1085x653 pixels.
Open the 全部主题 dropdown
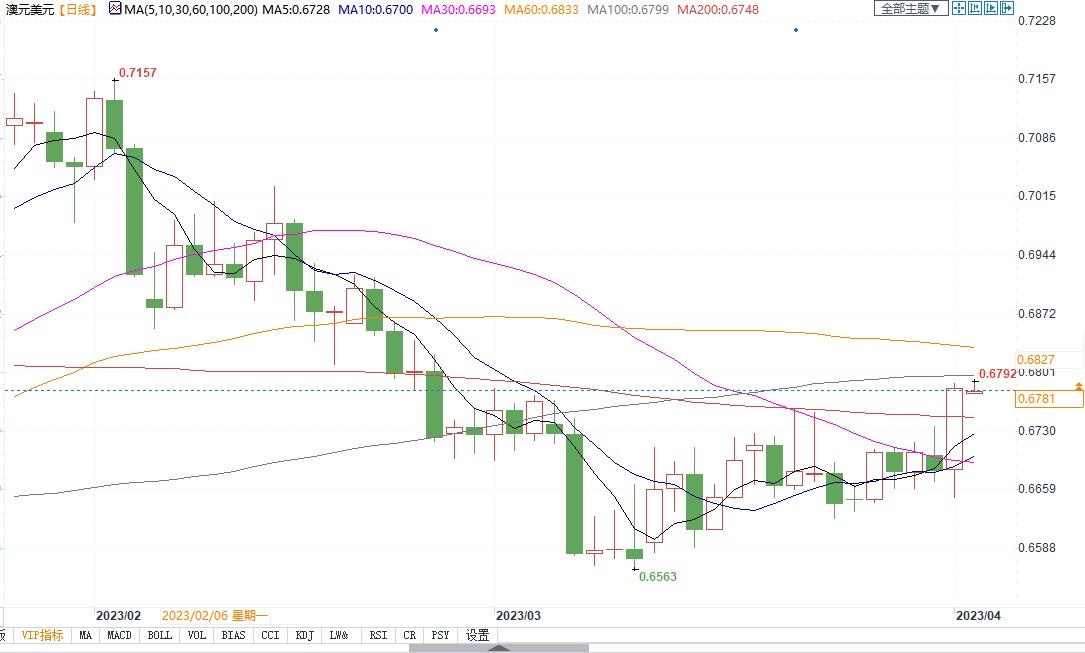(x=910, y=8)
